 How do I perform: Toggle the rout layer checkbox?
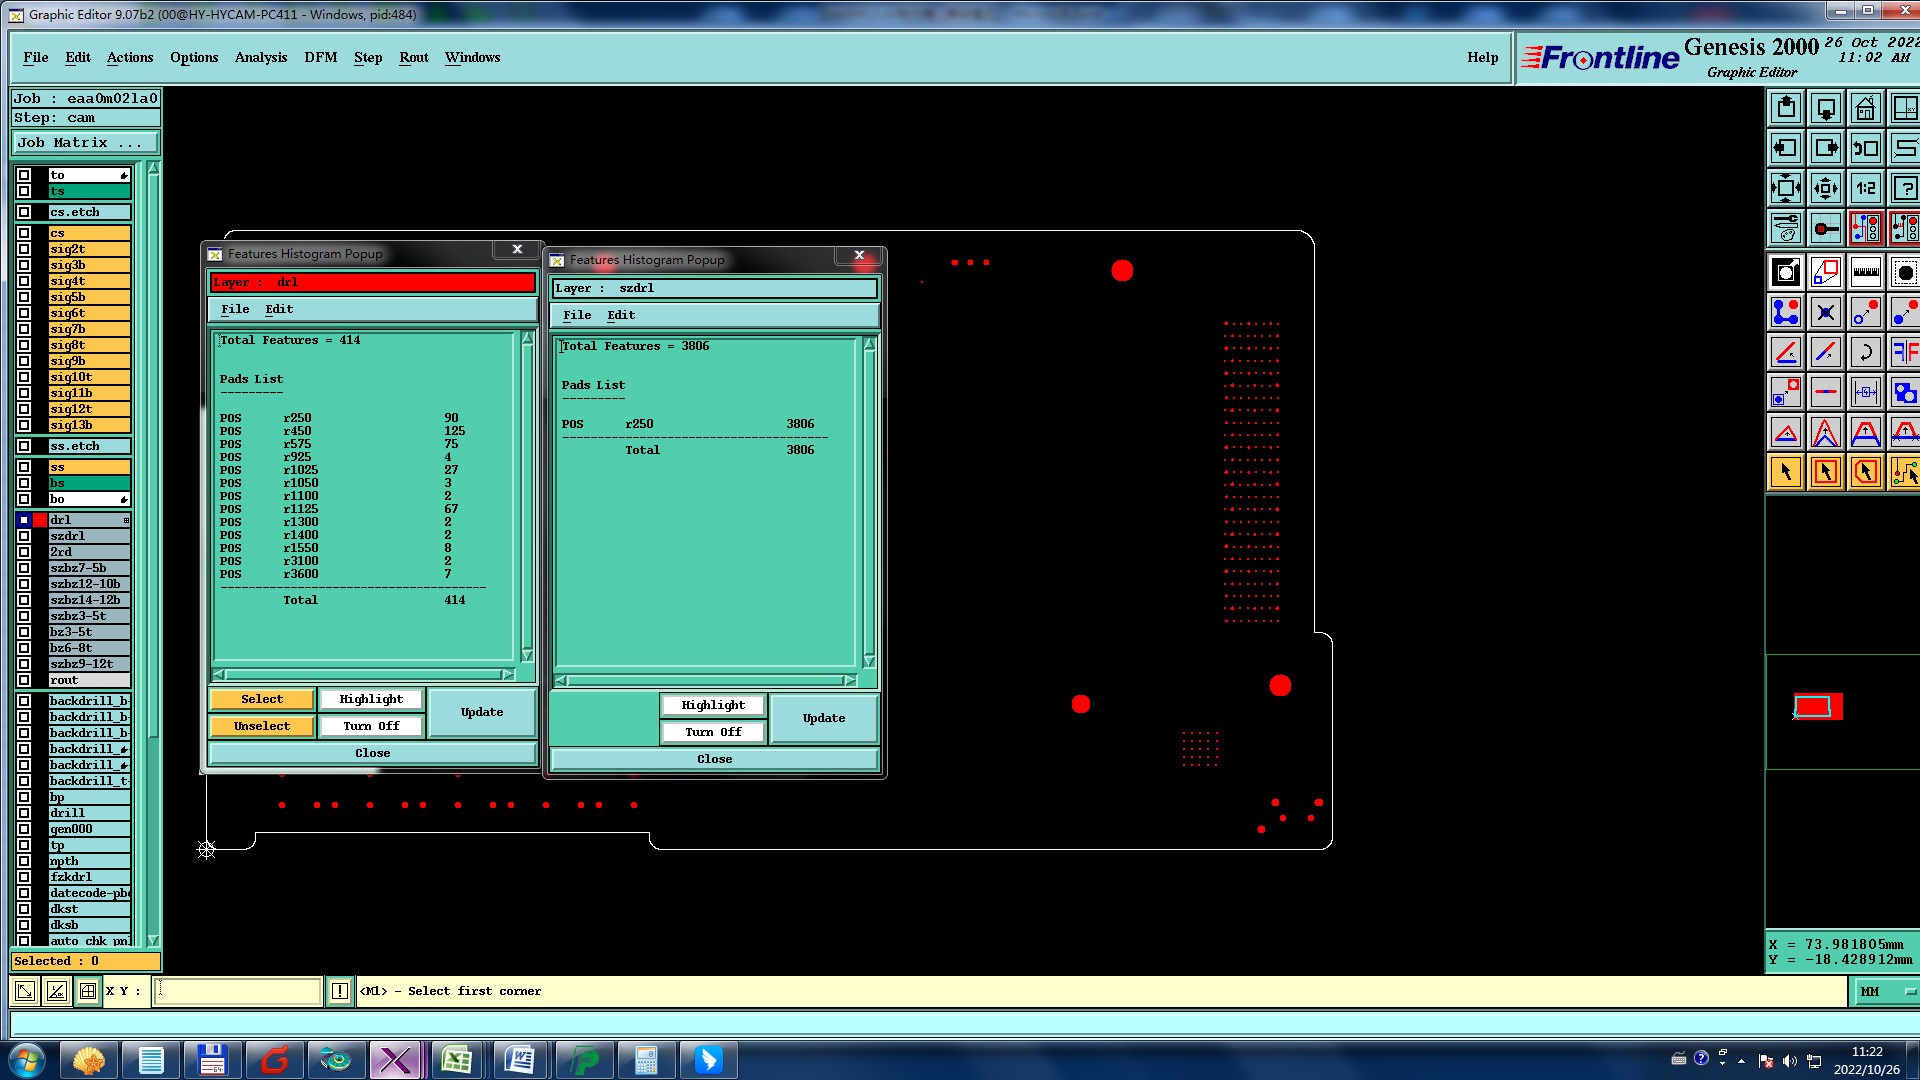24,680
